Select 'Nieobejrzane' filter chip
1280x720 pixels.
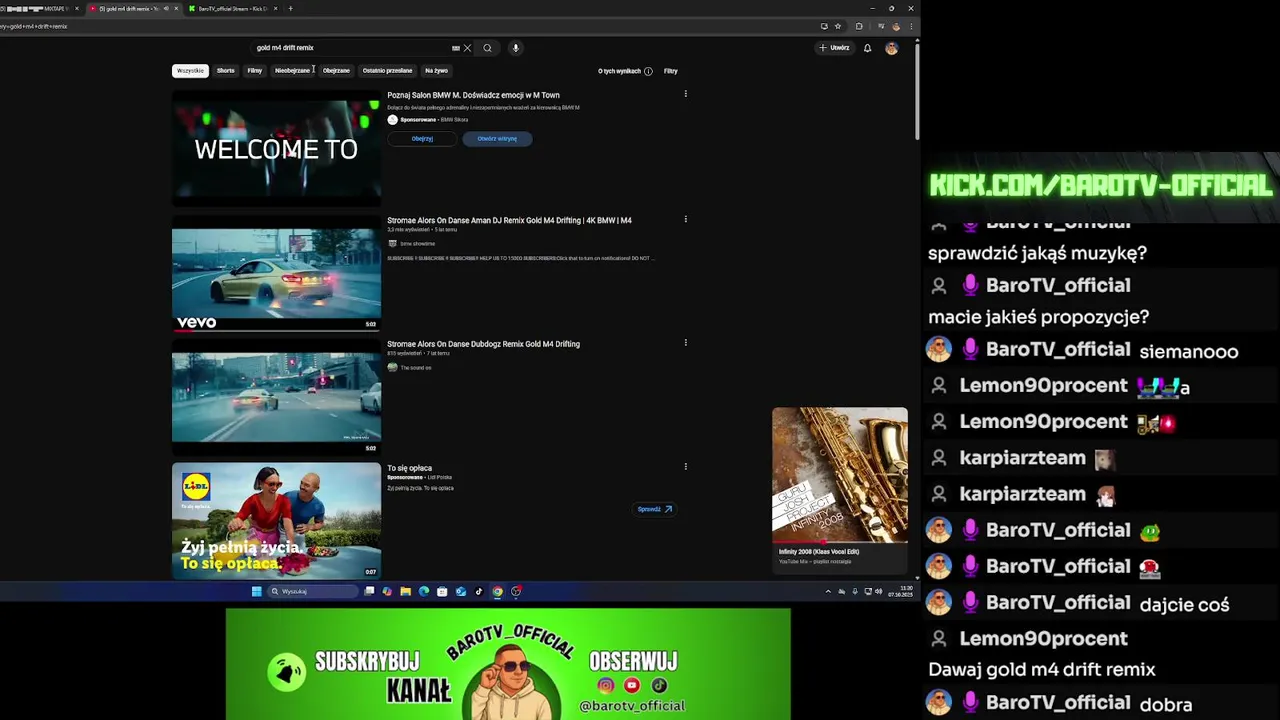point(293,71)
